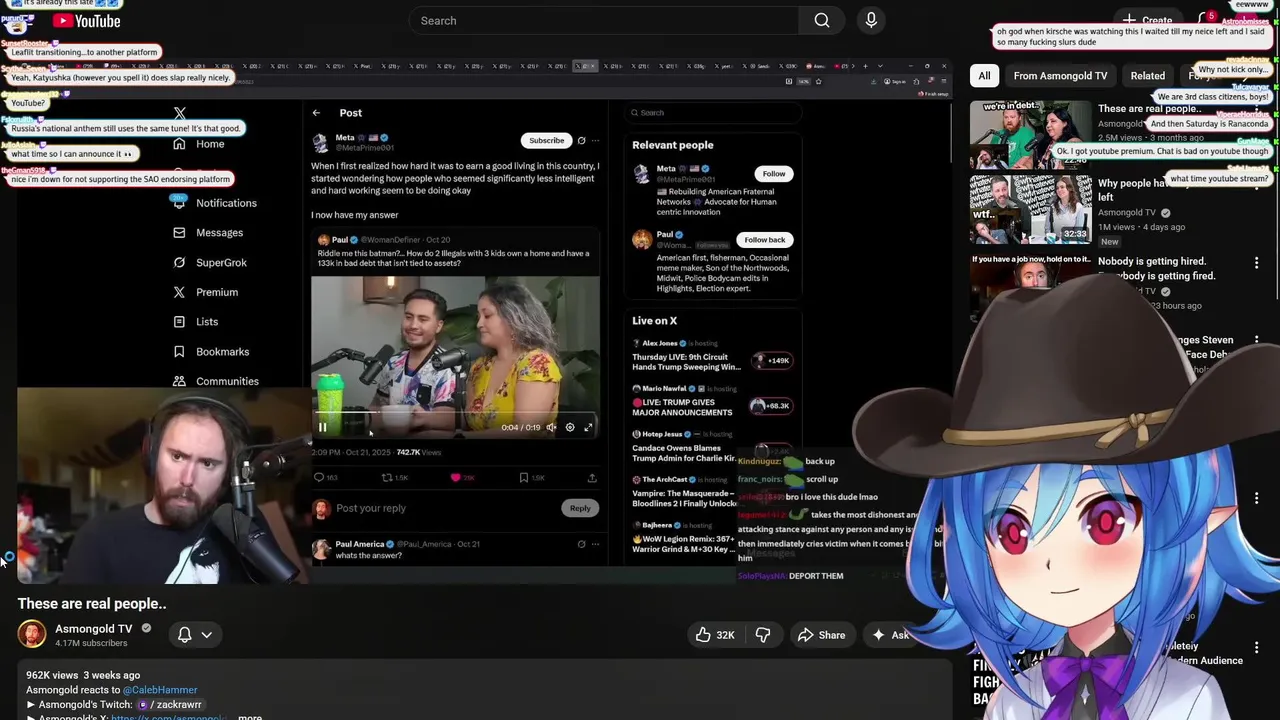This screenshot has width=1280, height=720.
Task: Enter fullscreen on the embedded X video
Action: point(588,428)
